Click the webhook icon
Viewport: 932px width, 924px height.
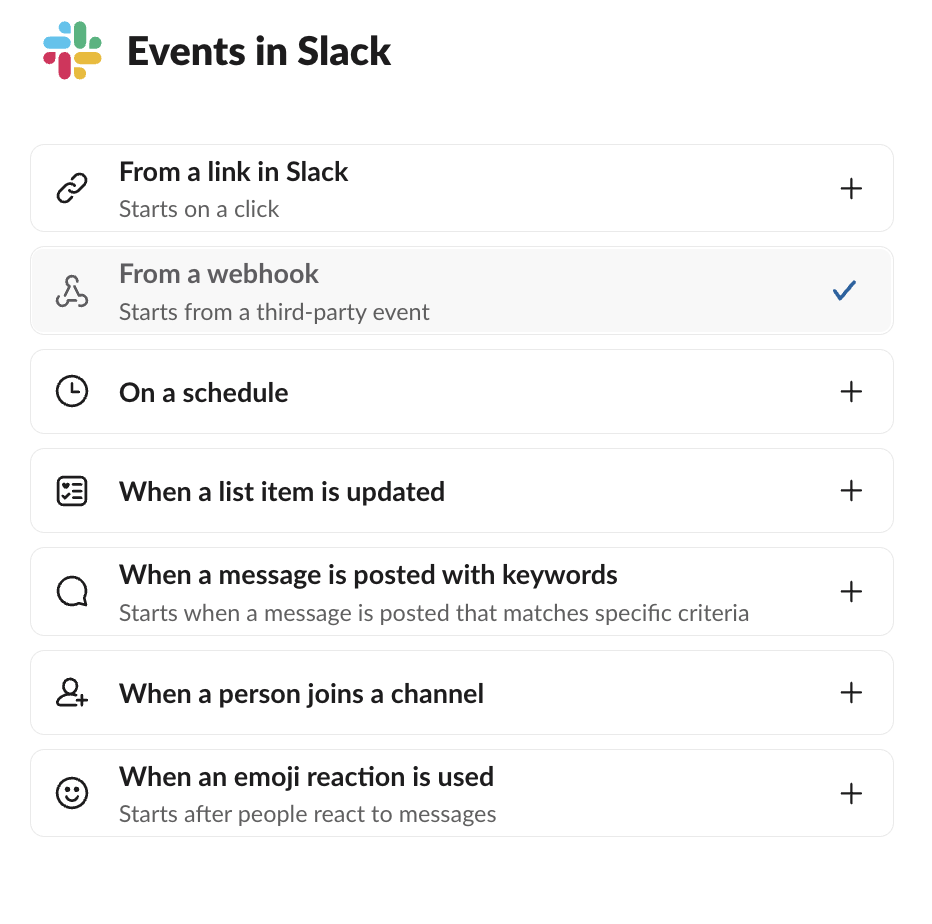point(72,291)
